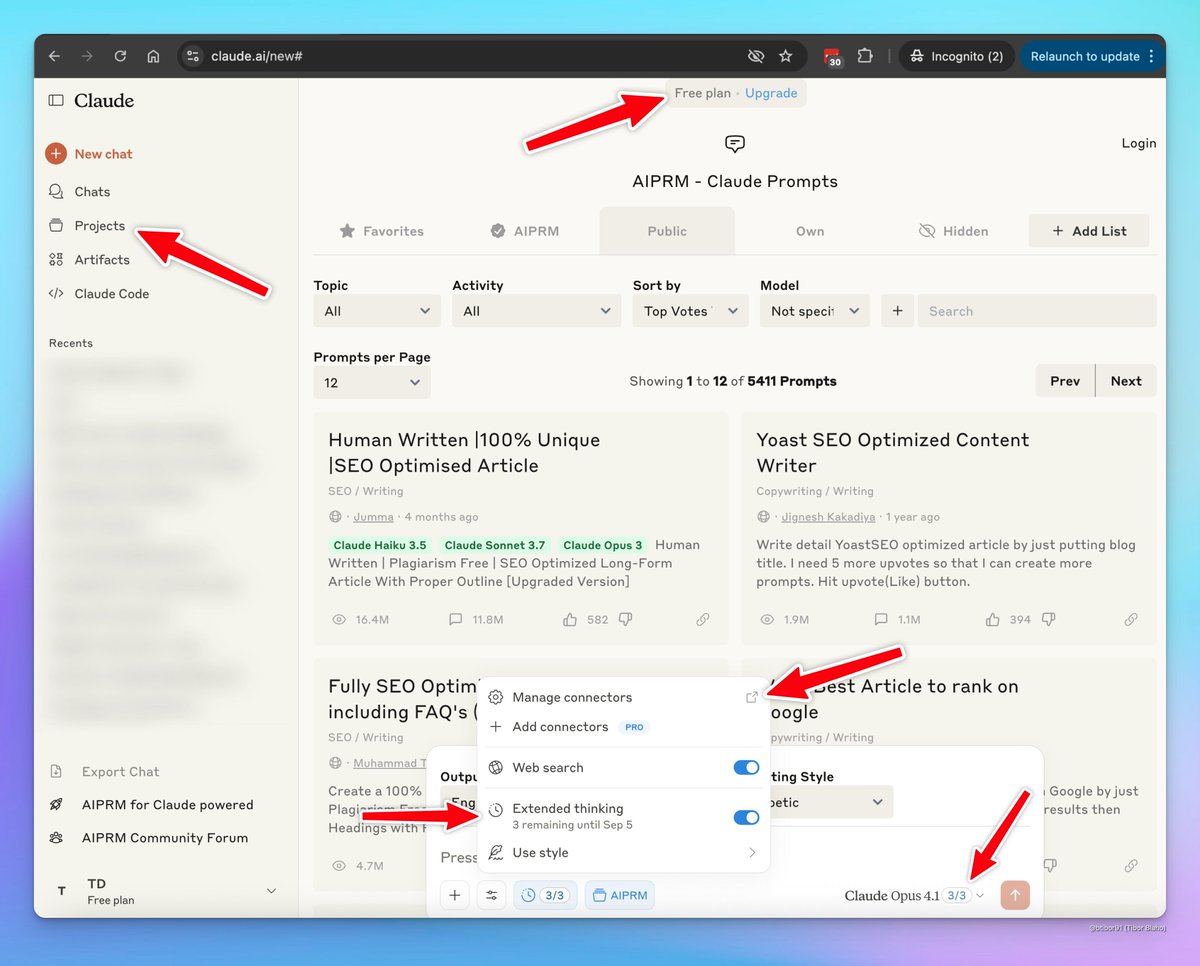Click the plus button beside Model dropdown
Viewport: 1200px width, 966px height.
point(897,311)
